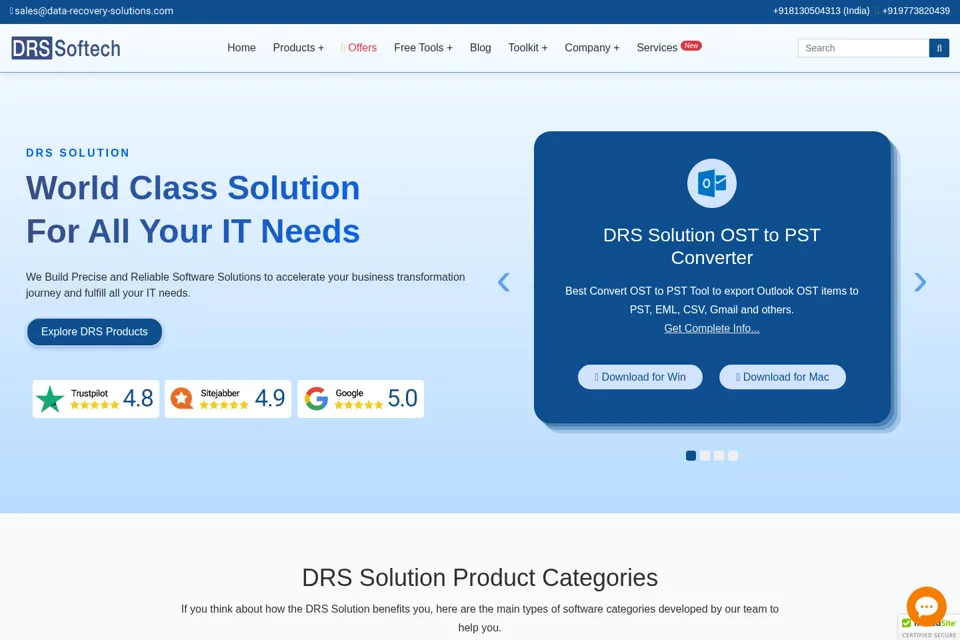This screenshot has width=960, height=640.
Task: Click the DRS Solution OST to PST Converter title
Action: pyautogui.click(x=711, y=246)
